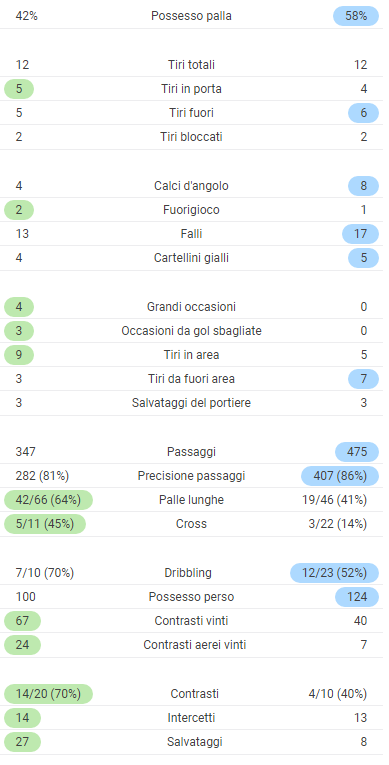Image resolution: width=389 pixels, height=765 pixels.
Task: Click the Tiri fuori blue 6 badge
Action: (x=364, y=113)
